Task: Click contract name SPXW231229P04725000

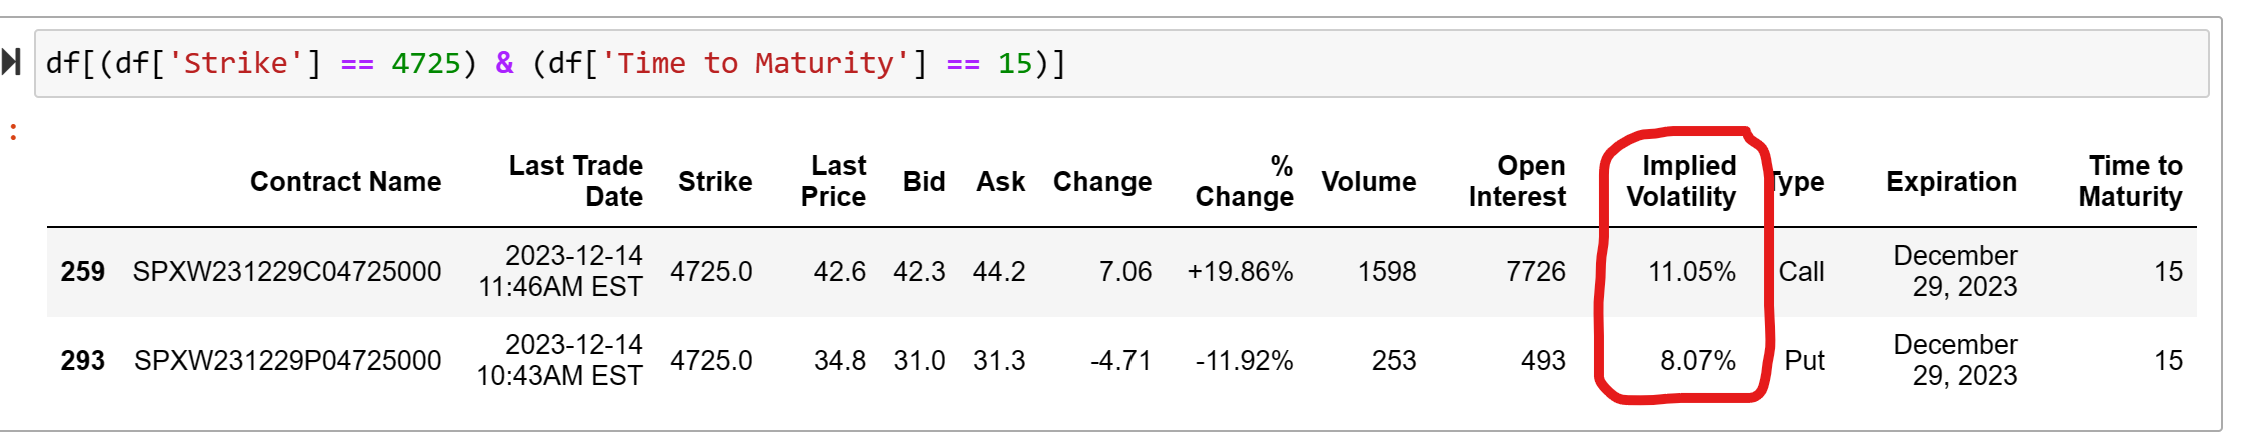Action: pos(287,360)
